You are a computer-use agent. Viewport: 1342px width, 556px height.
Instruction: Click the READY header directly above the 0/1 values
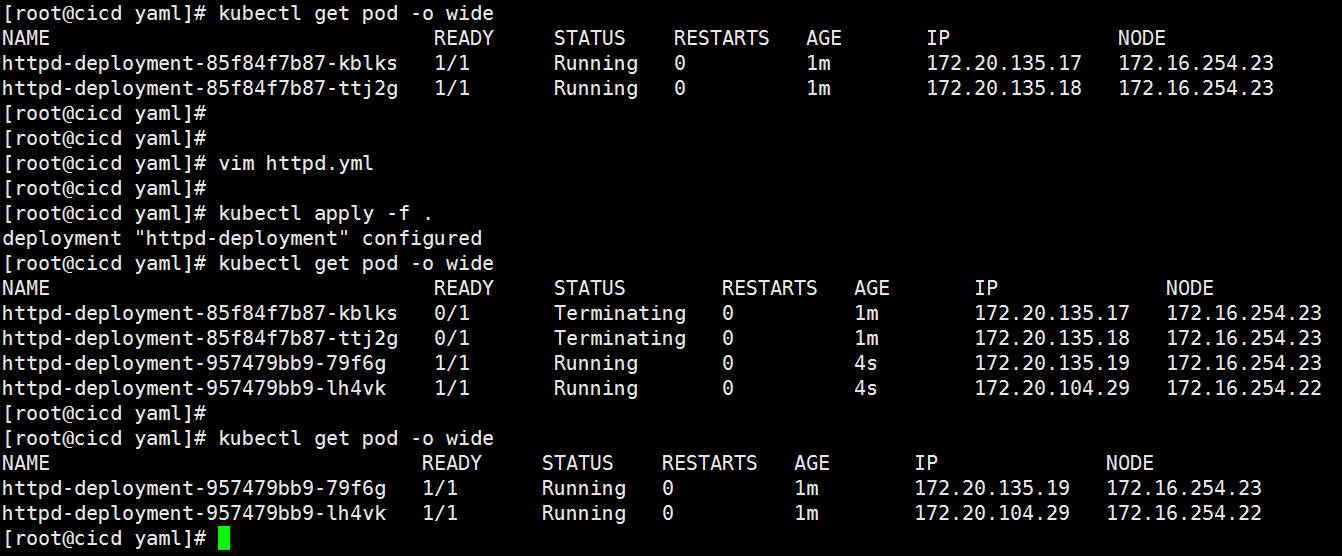pos(464,288)
